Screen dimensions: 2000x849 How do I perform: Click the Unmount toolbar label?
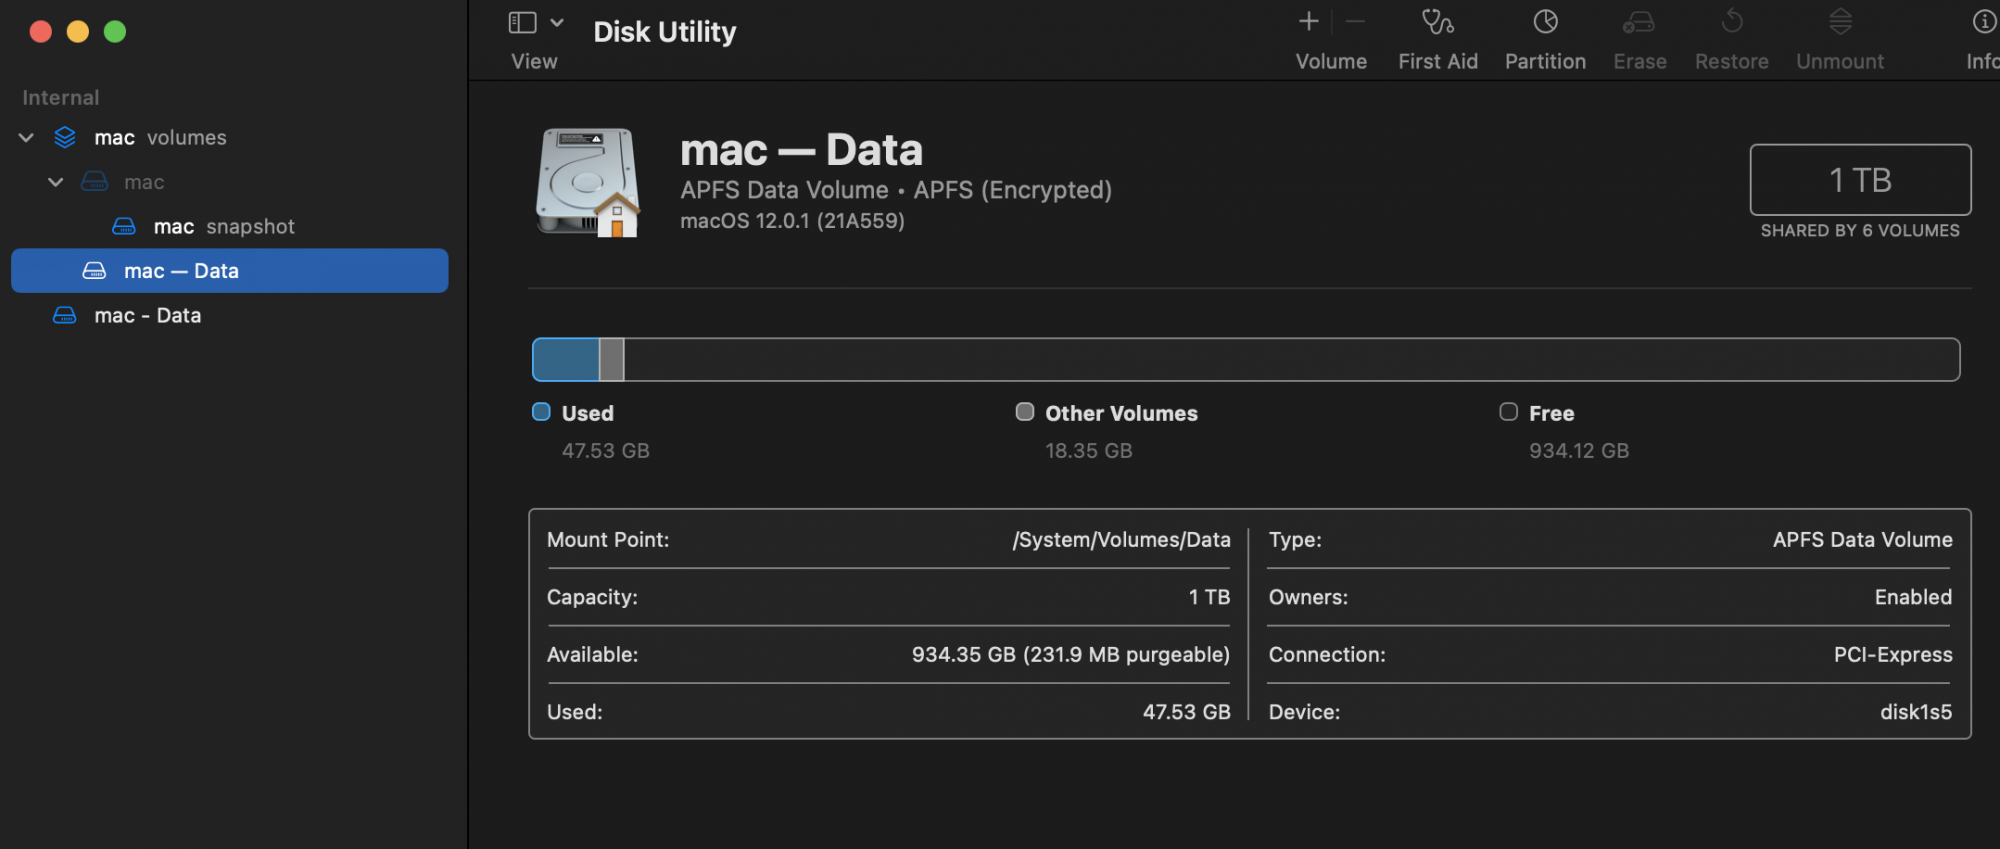[x=1840, y=62]
